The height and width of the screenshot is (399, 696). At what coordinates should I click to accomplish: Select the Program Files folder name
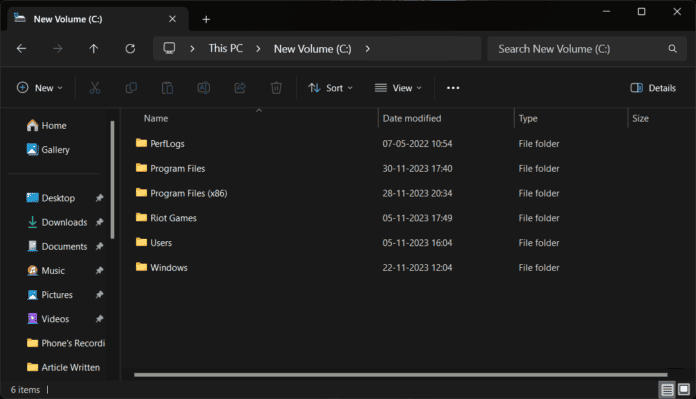(178, 169)
